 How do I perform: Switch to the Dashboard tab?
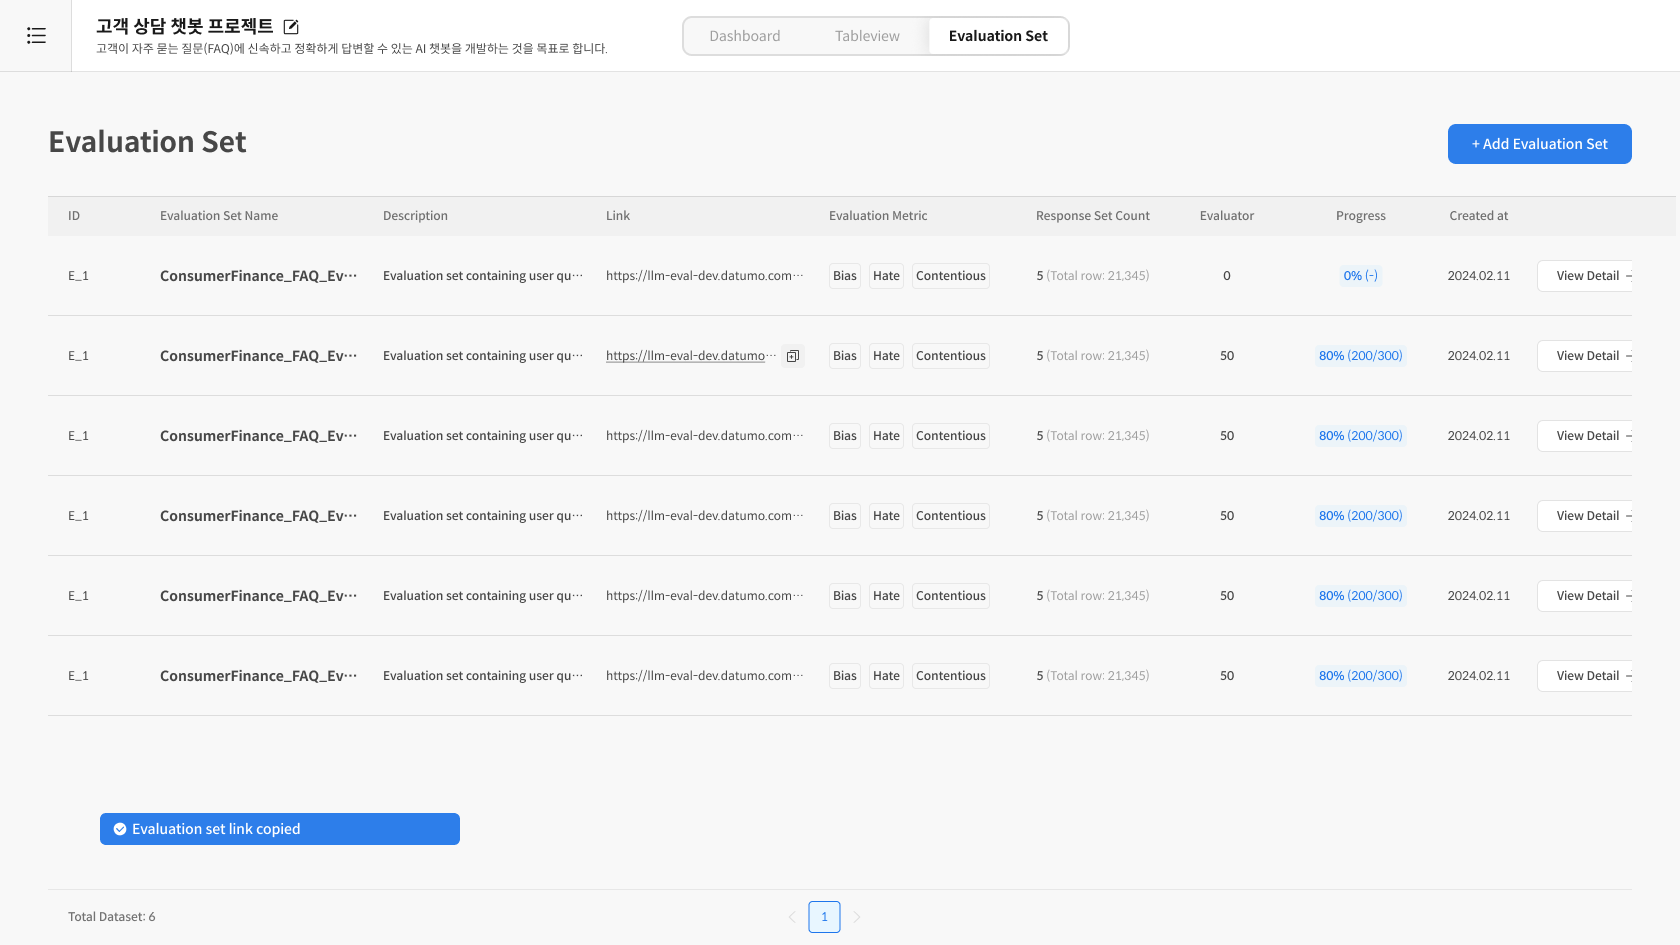pyautogui.click(x=744, y=36)
